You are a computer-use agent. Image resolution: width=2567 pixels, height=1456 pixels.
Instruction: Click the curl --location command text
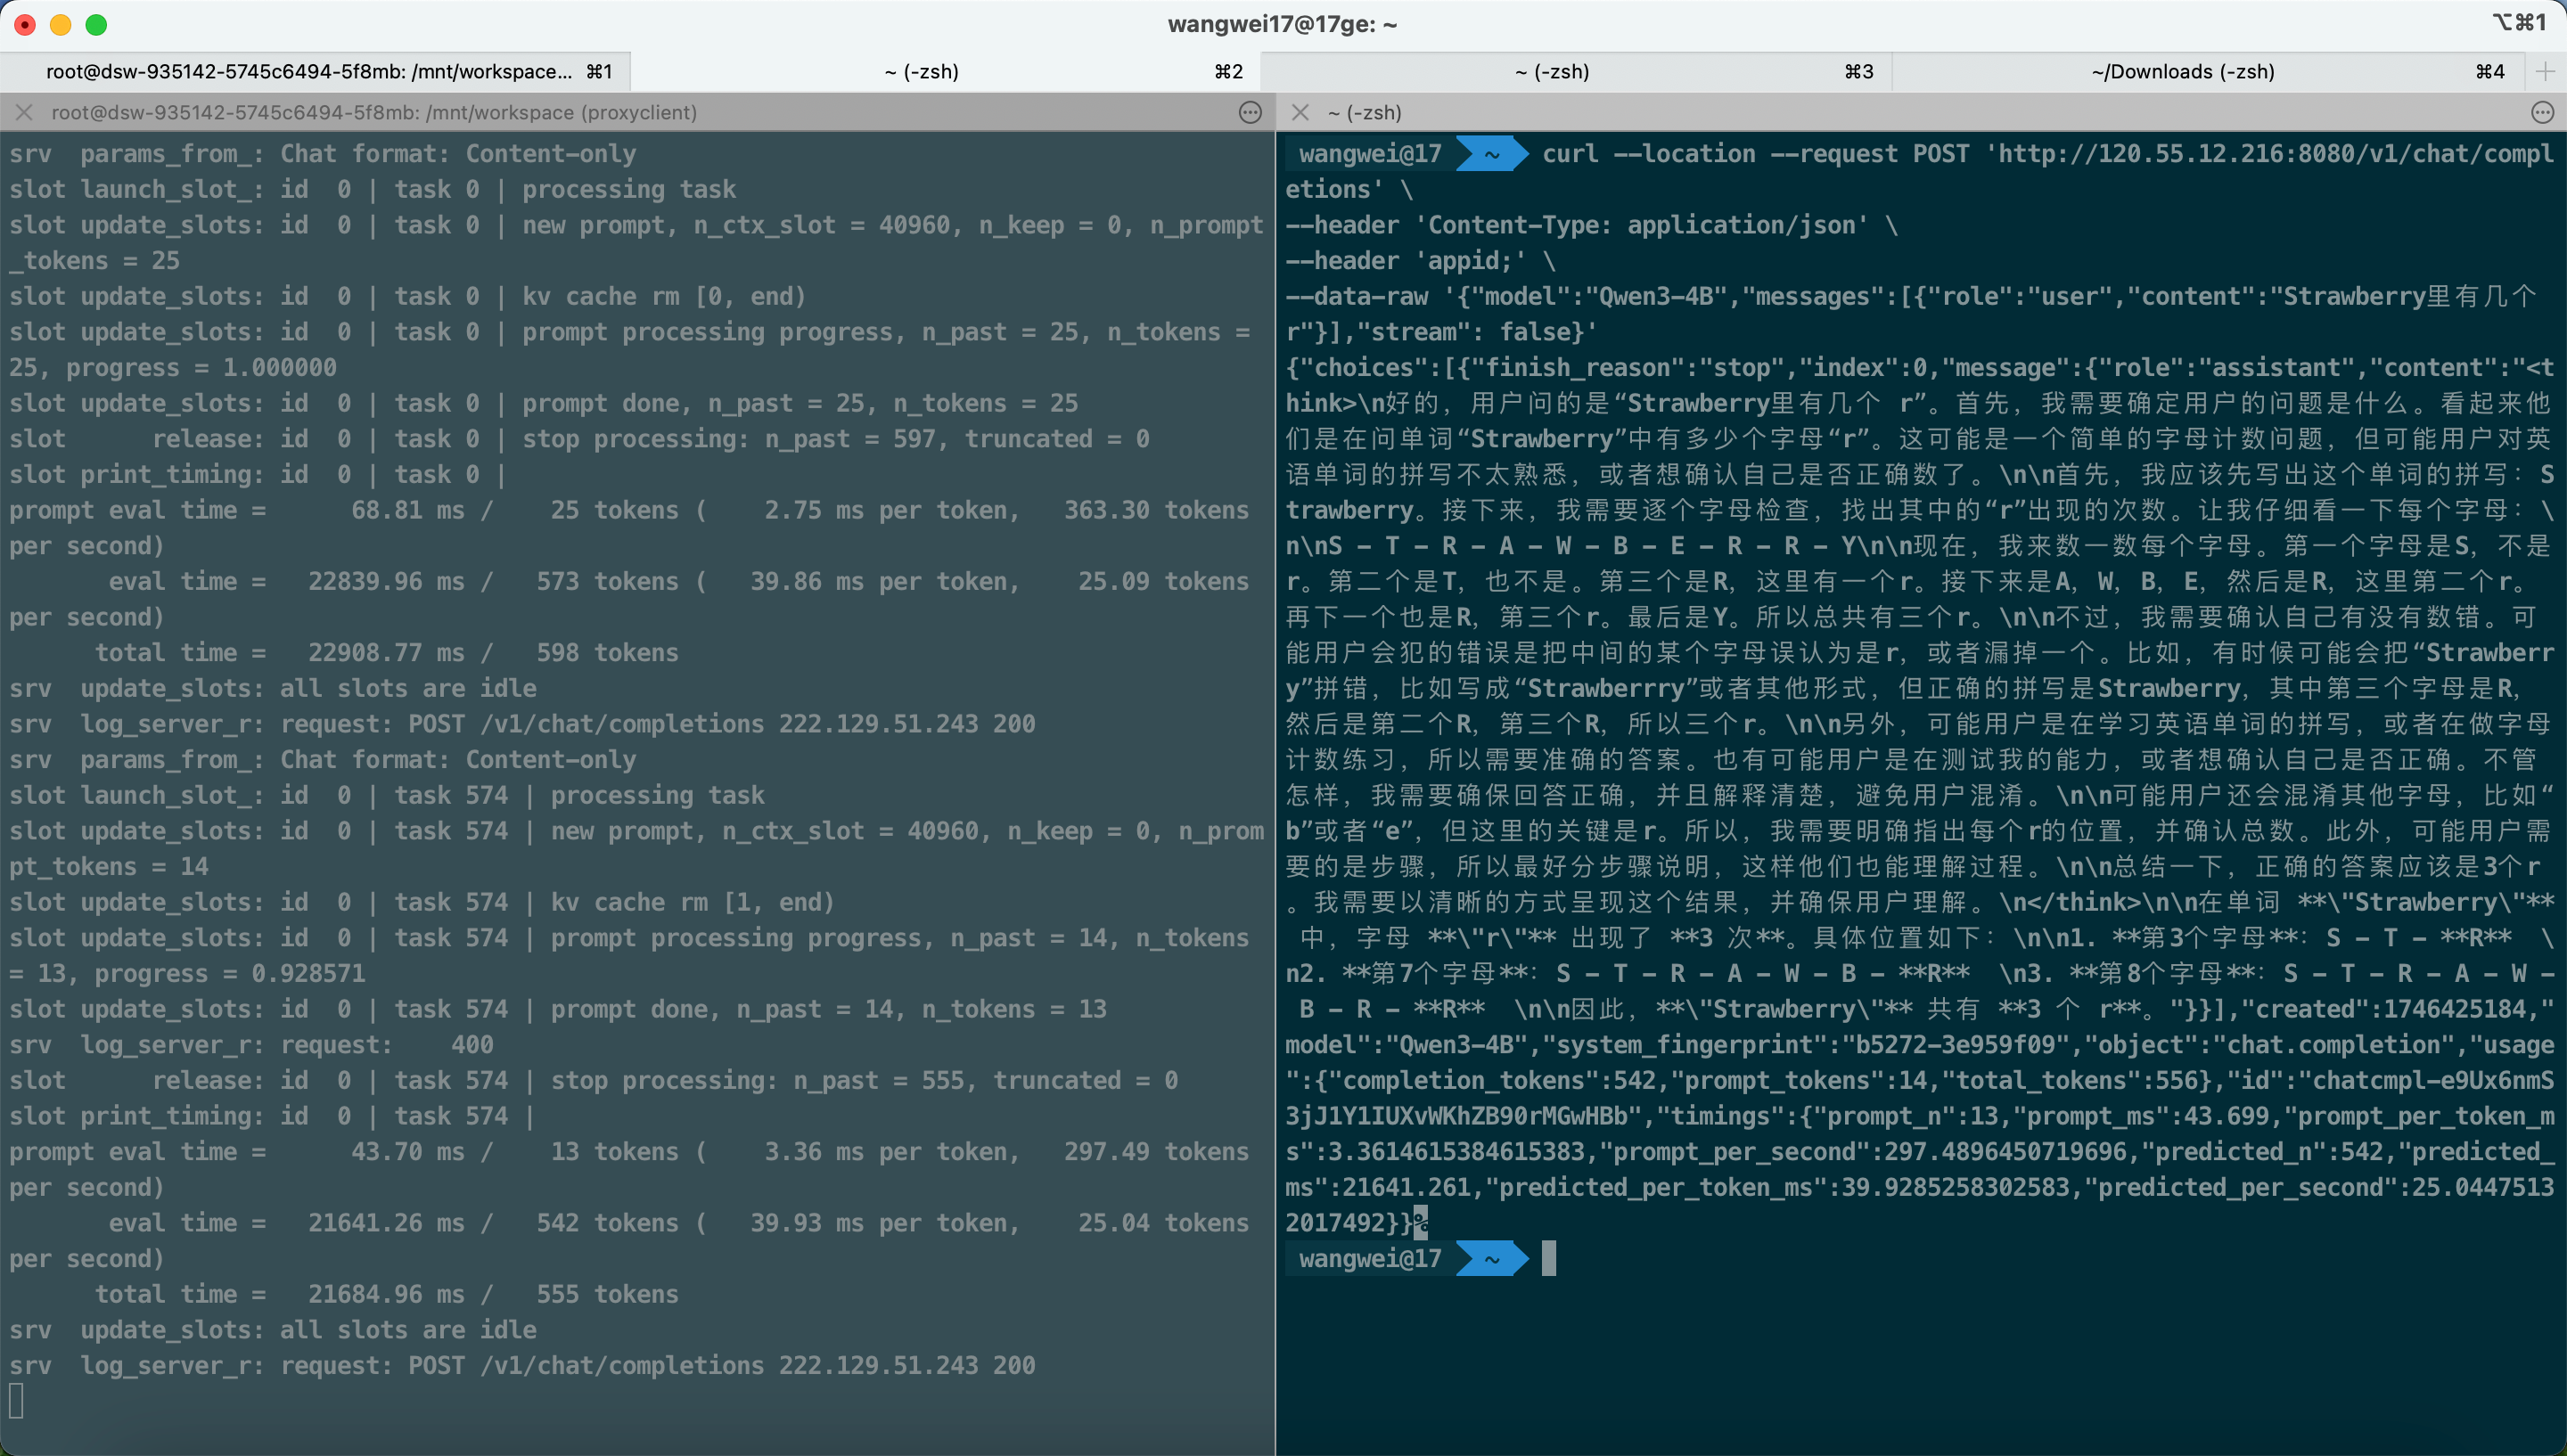(x=1920, y=171)
